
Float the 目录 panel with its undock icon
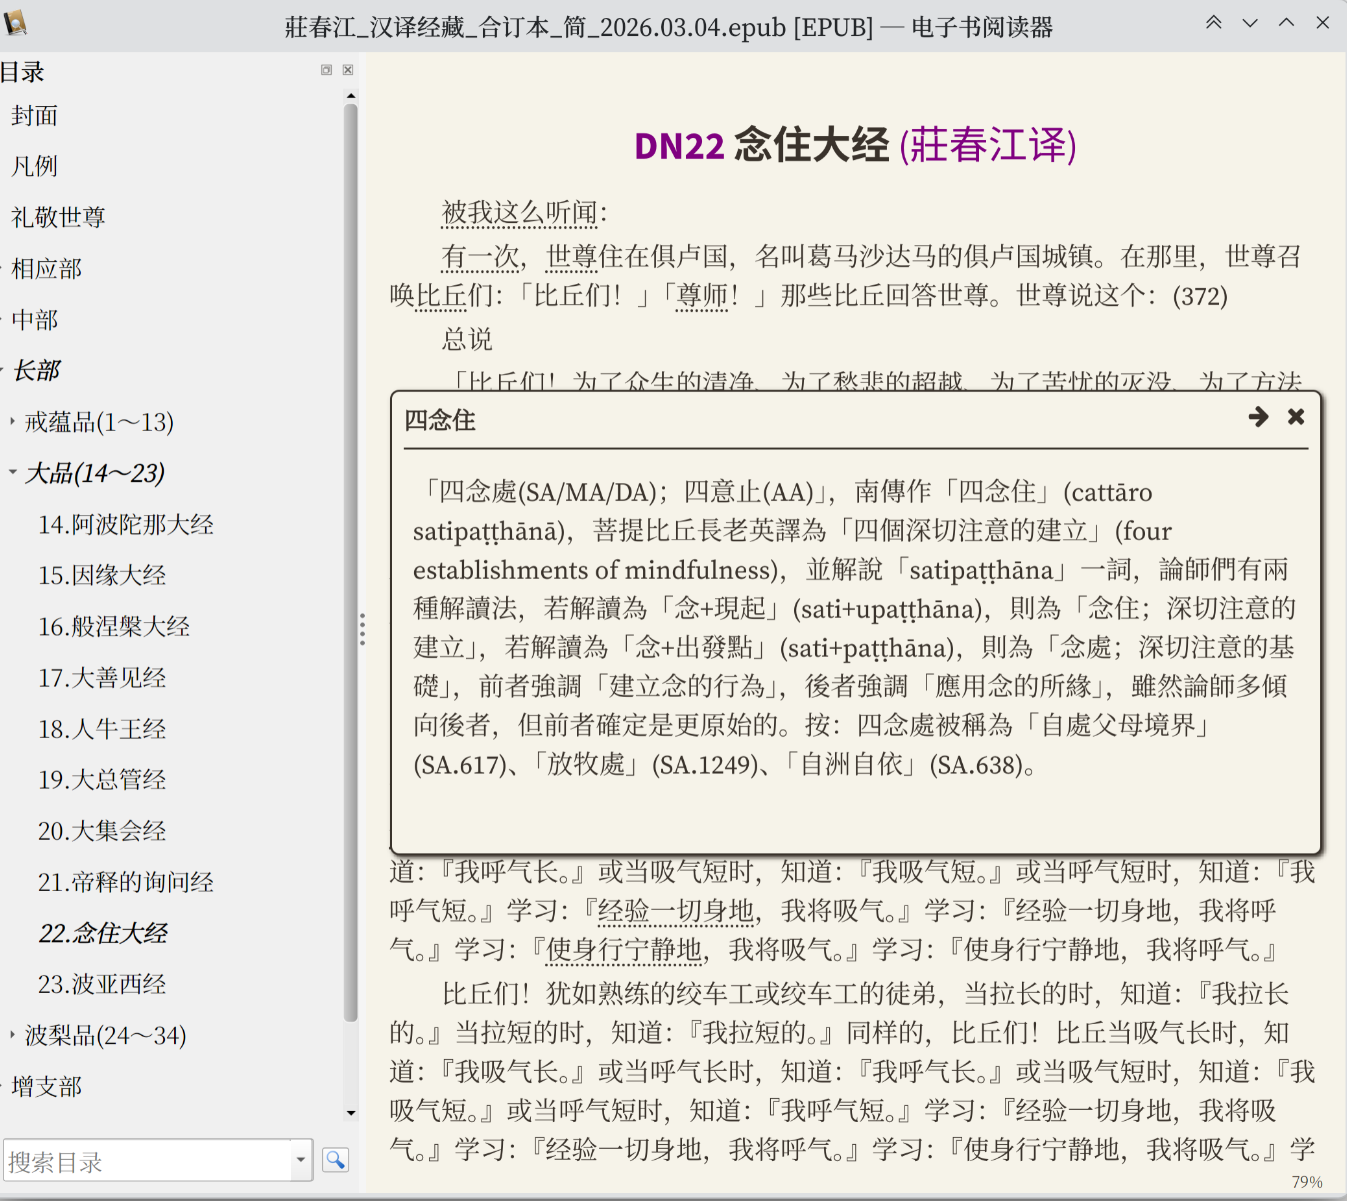pyautogui.click(x=326, y=70)
